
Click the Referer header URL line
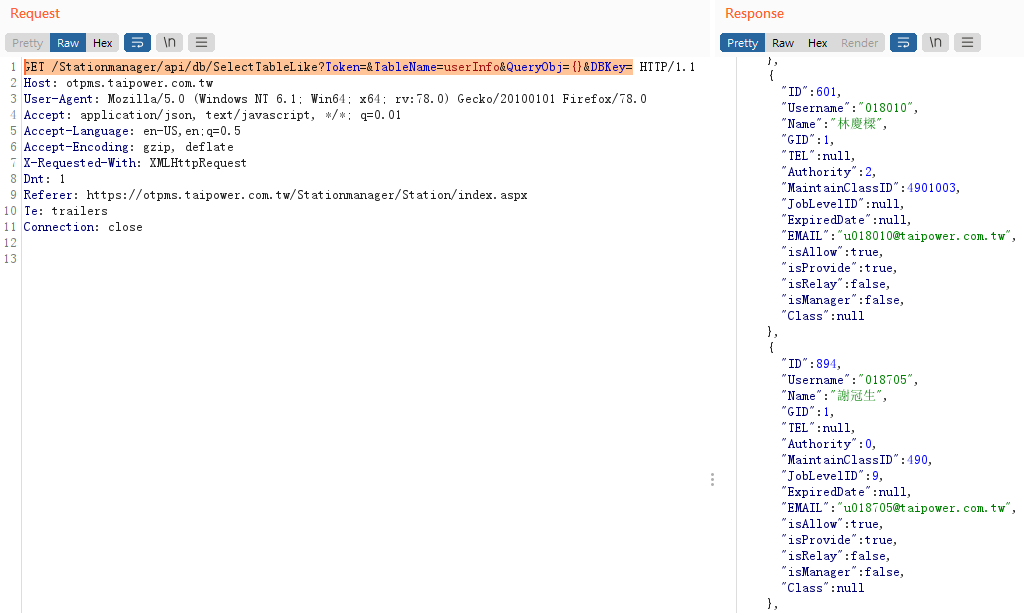(x=276, y=195)
